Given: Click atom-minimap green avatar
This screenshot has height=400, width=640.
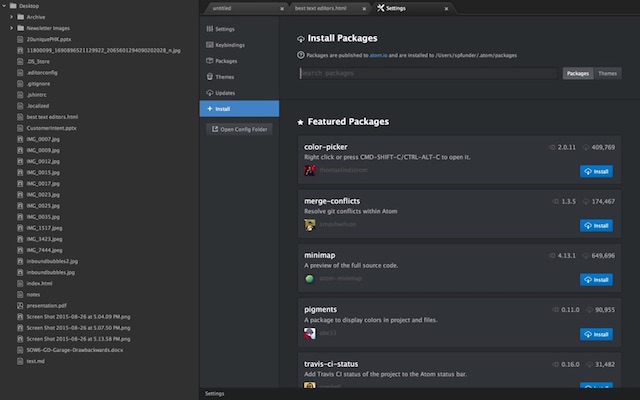Looking at the screenshot, I should pyautogui.click(x=309, y=279).
